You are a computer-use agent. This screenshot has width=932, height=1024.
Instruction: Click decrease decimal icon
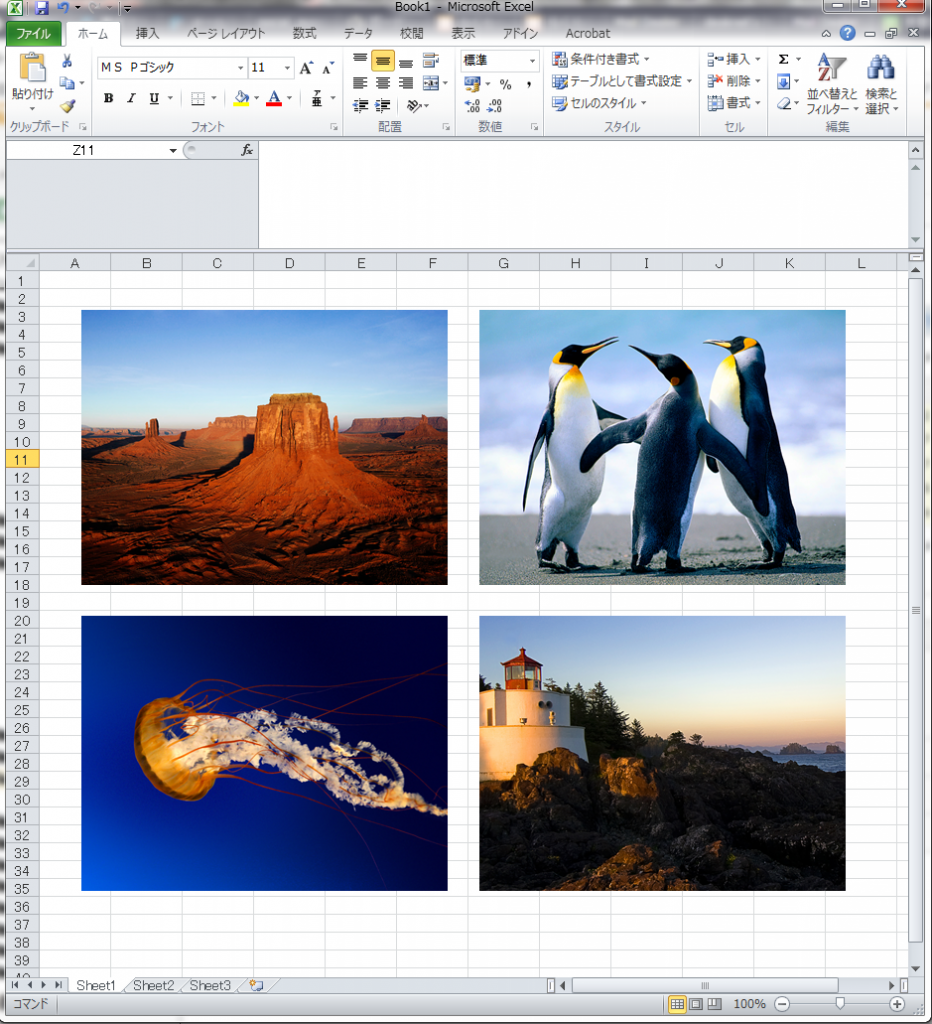tap(495, 106)
